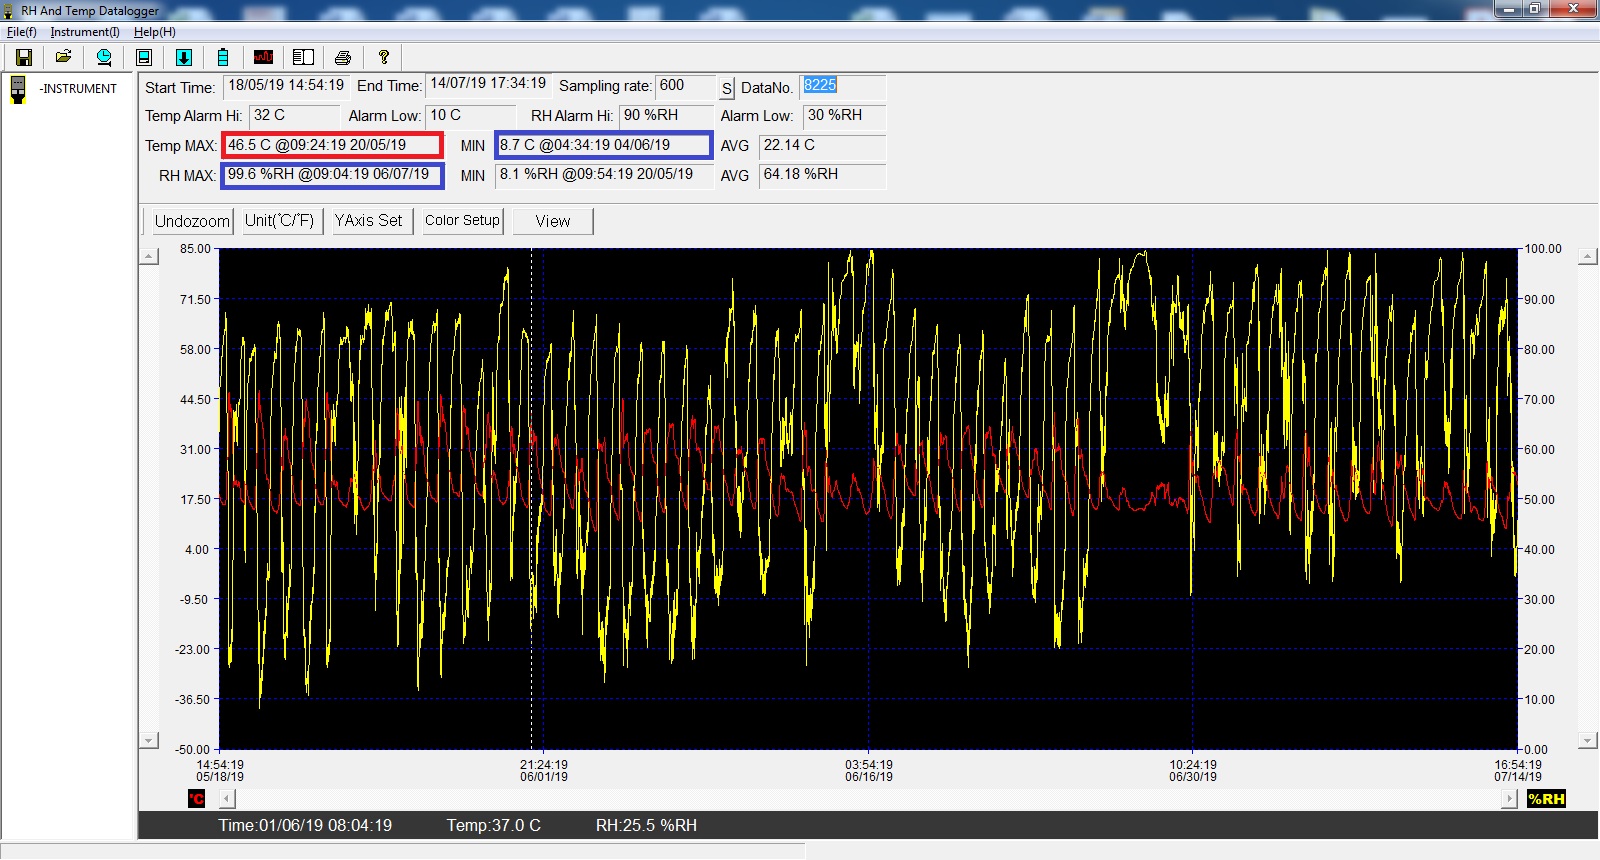Show the graph view waveform icon

(x=263, y=57)
